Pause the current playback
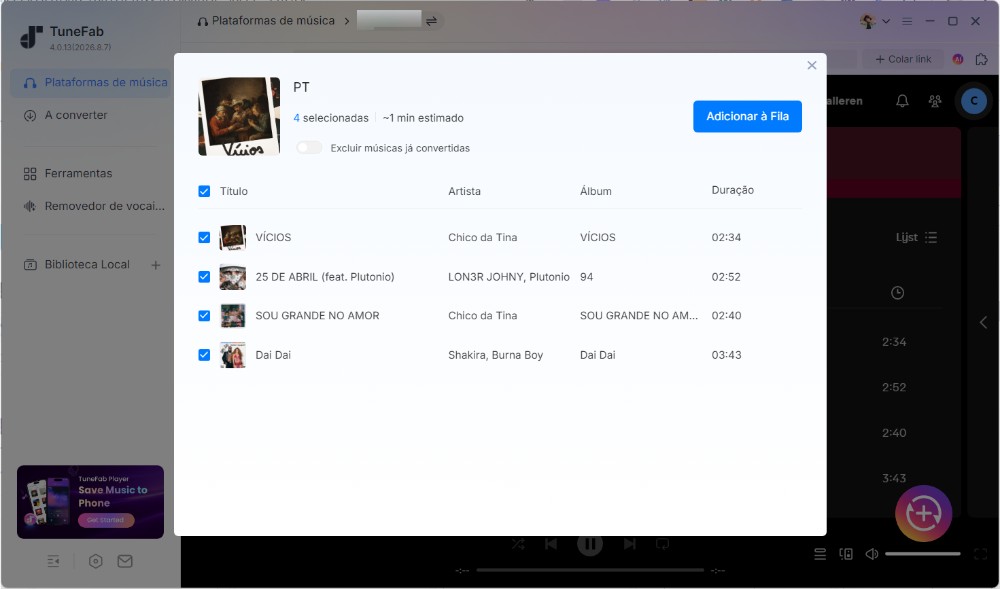The width and height of the screenshot is (1000, 589). click(590, 544)
